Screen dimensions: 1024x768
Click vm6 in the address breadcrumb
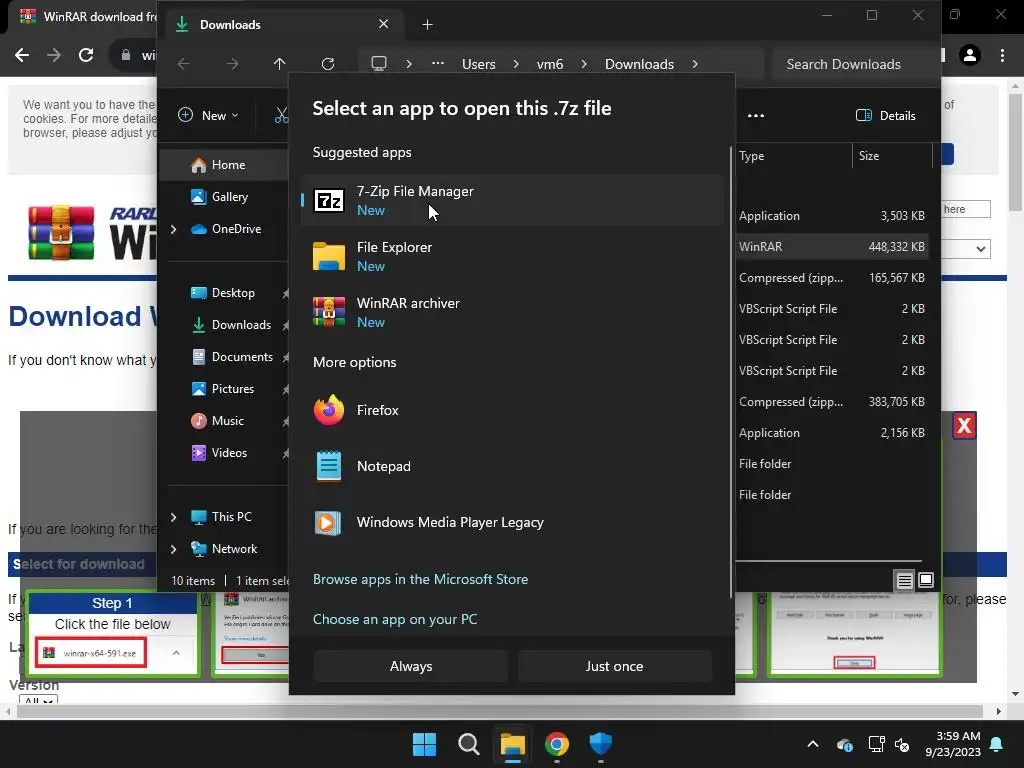pos(550,64)
